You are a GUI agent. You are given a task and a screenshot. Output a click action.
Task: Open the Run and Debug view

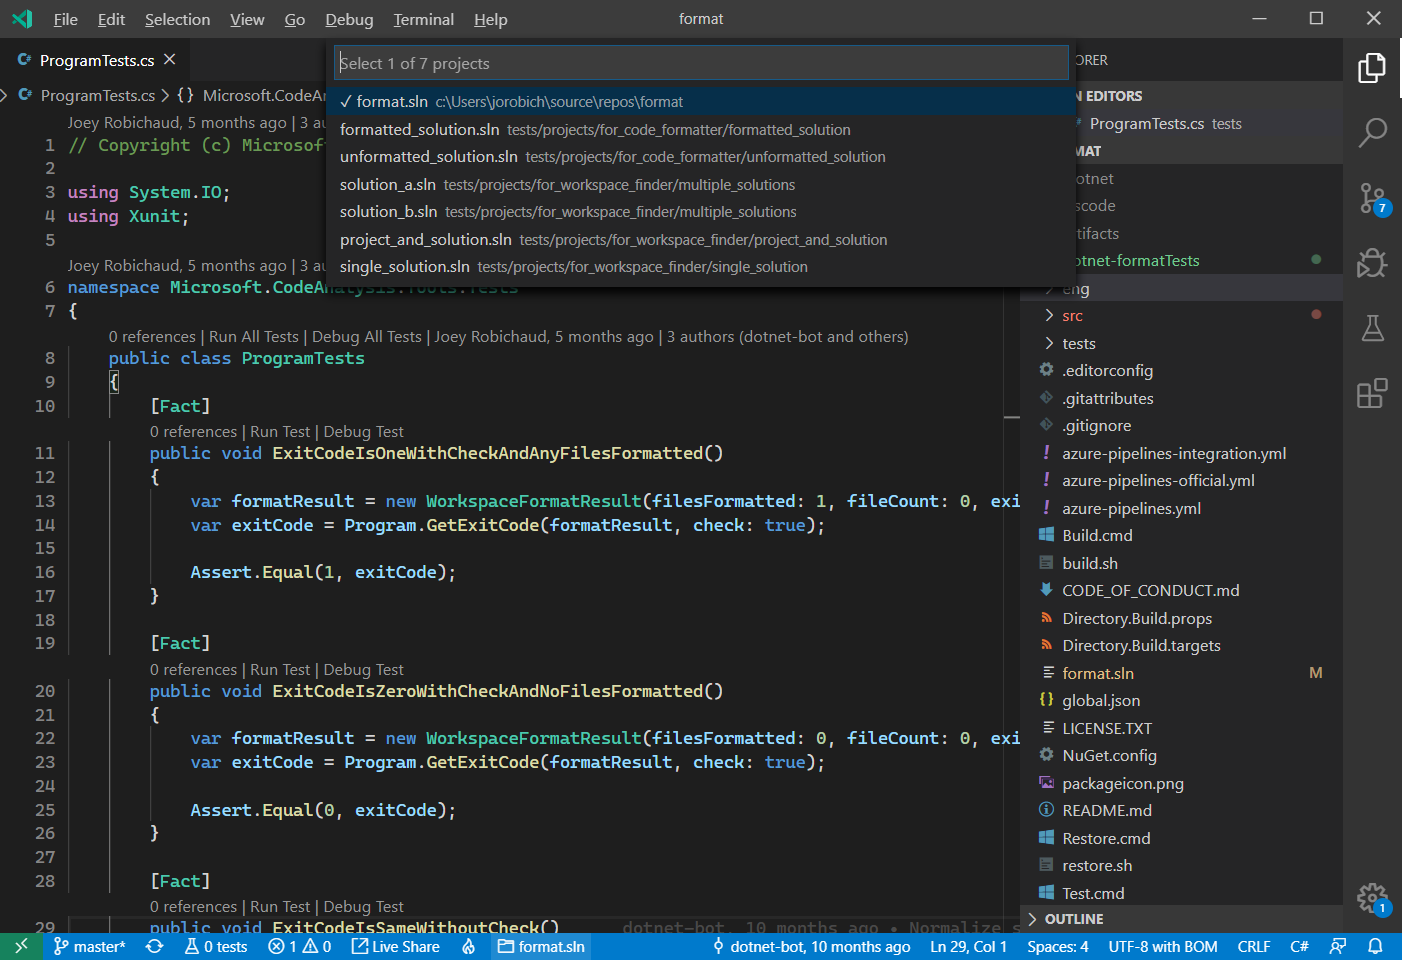[x=1372, y=263]
